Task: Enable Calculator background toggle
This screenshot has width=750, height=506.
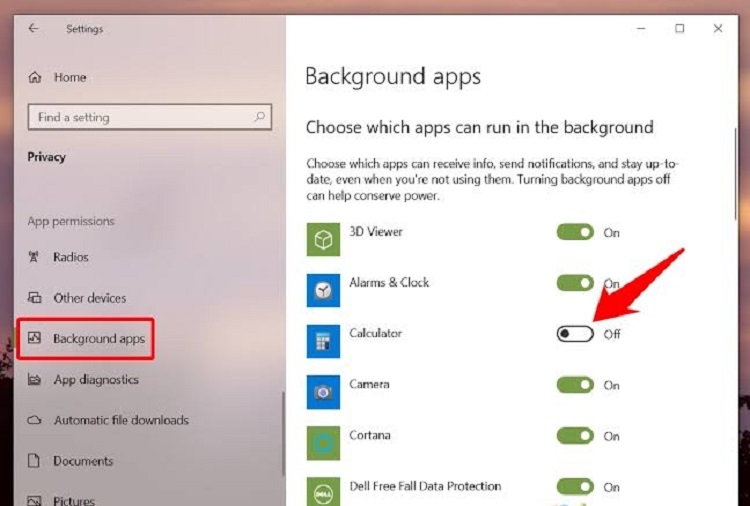Action: [x=575, y=334]
